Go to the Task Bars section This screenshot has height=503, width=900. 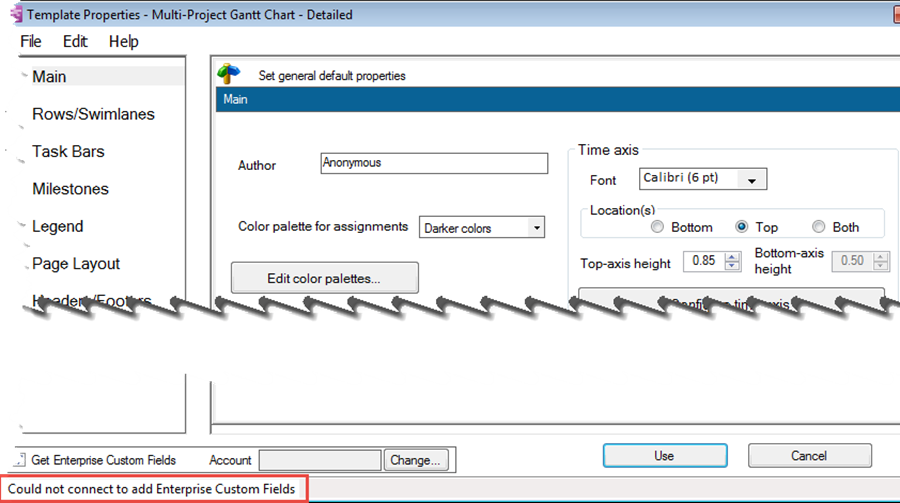tap(68, 151)
